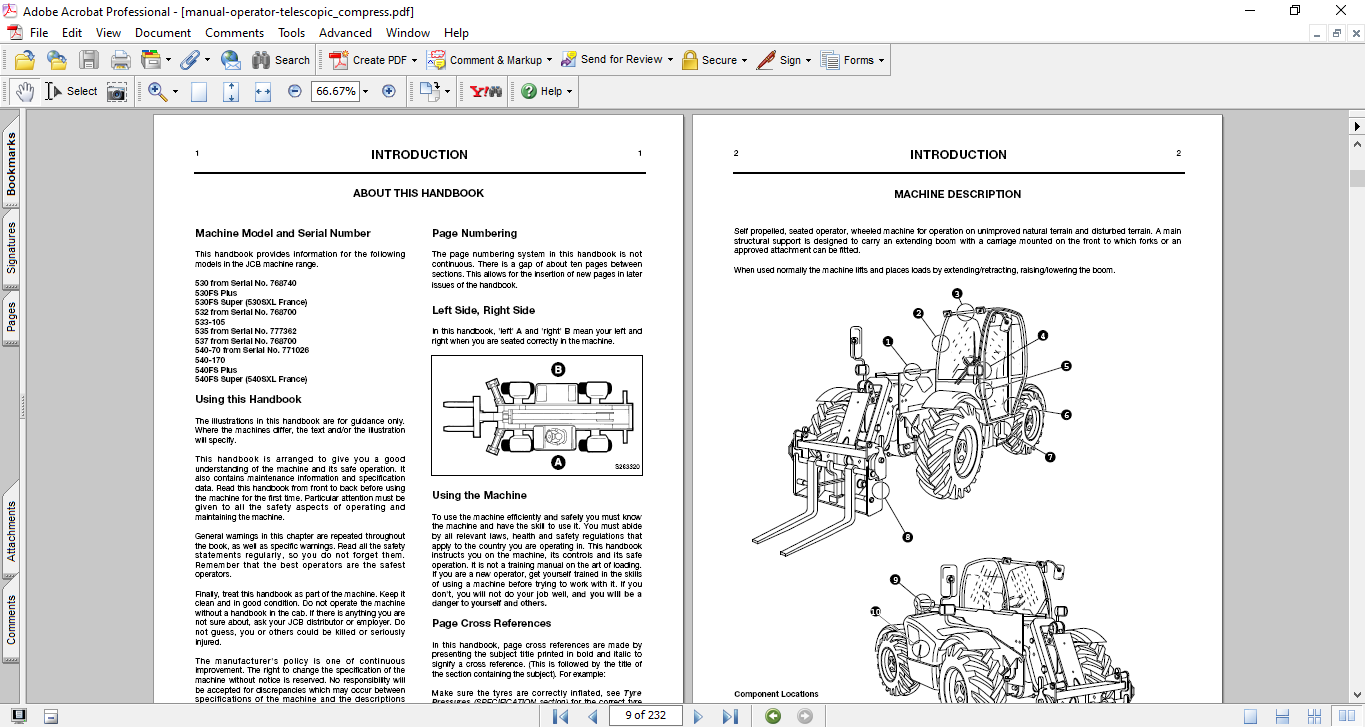Switch to single page layout
This screenshot has width=1365, height=727.
(x=1250, y=716)
